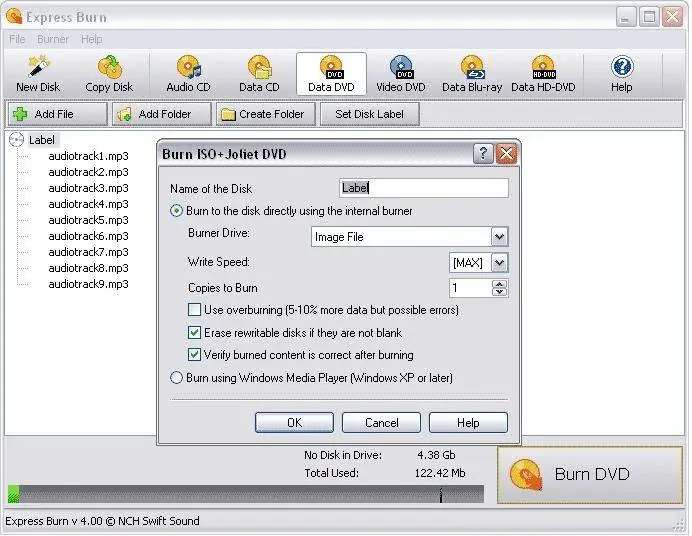692x536 pixels.
Task: Select audiotrack1.mp3 in the file tree
Action: [88, 156]
